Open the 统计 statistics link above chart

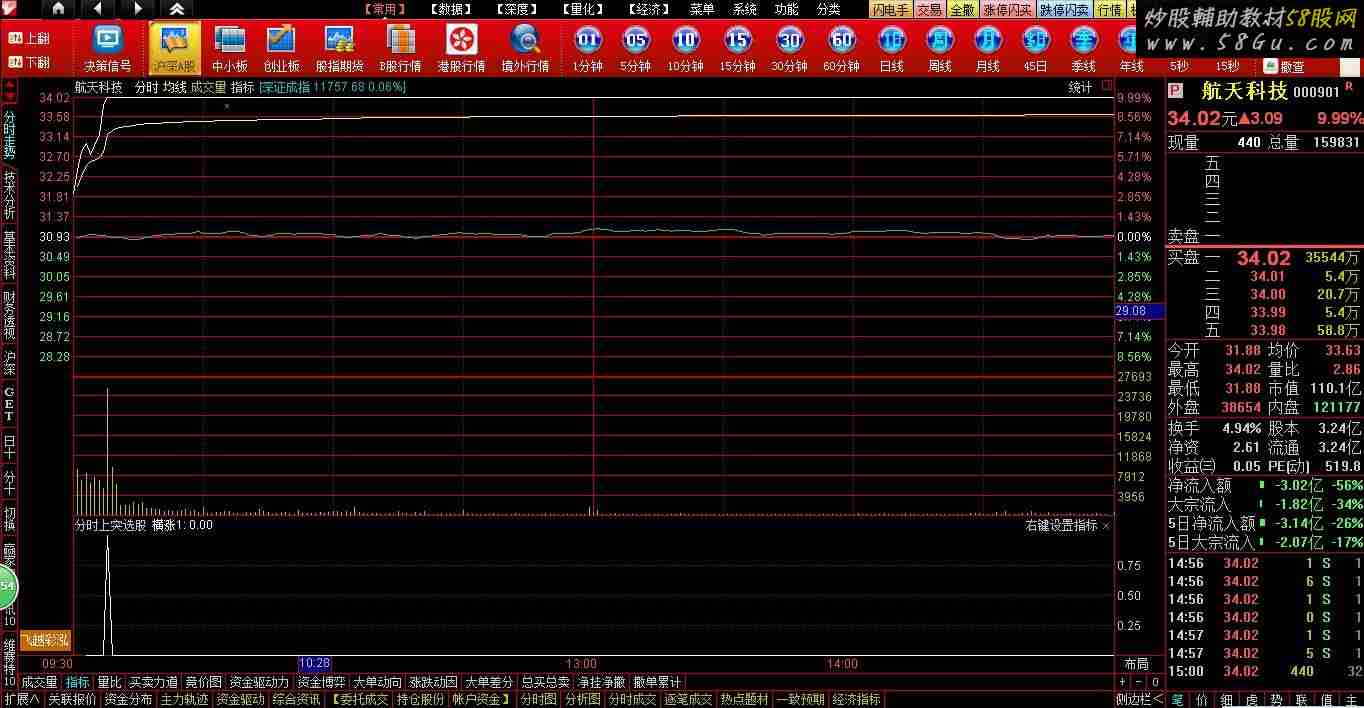click(1080, 87)
